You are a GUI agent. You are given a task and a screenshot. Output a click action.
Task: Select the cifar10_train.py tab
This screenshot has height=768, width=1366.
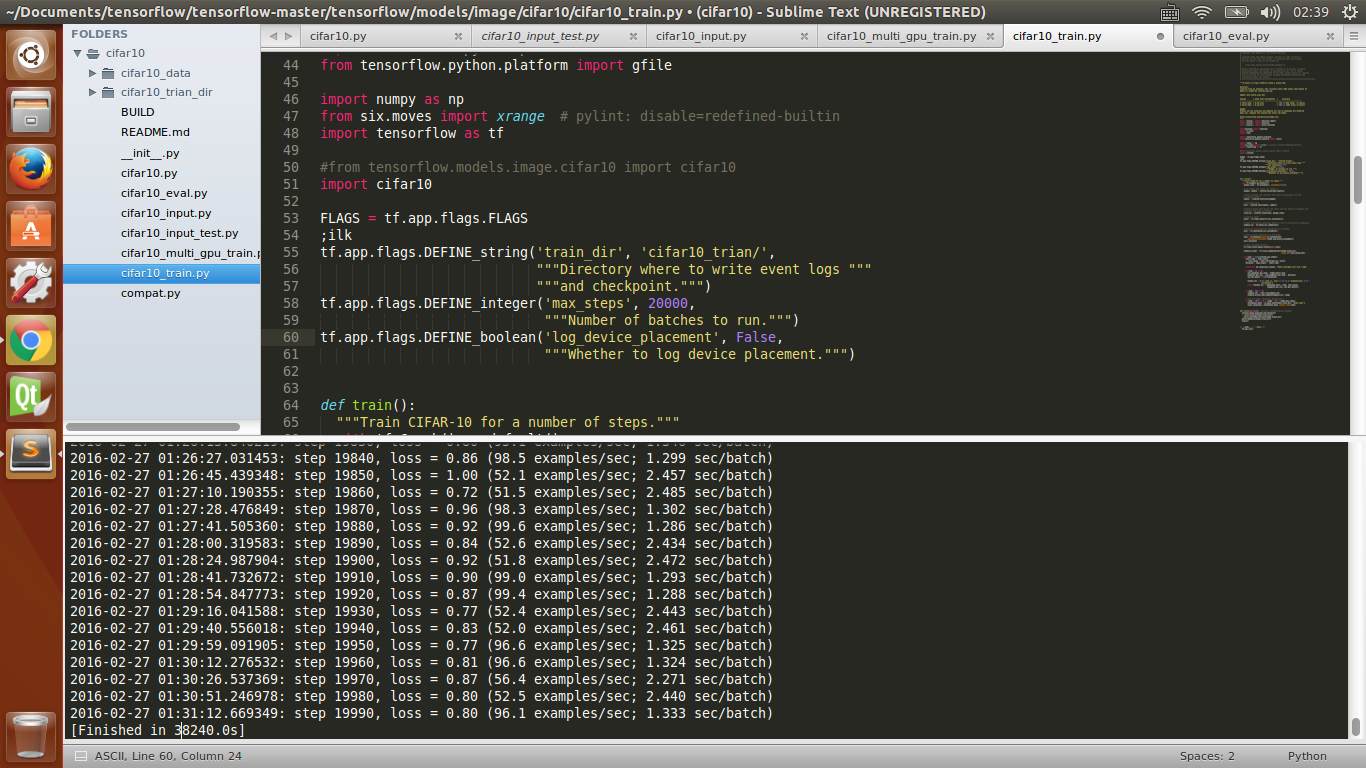(1057, 36)
